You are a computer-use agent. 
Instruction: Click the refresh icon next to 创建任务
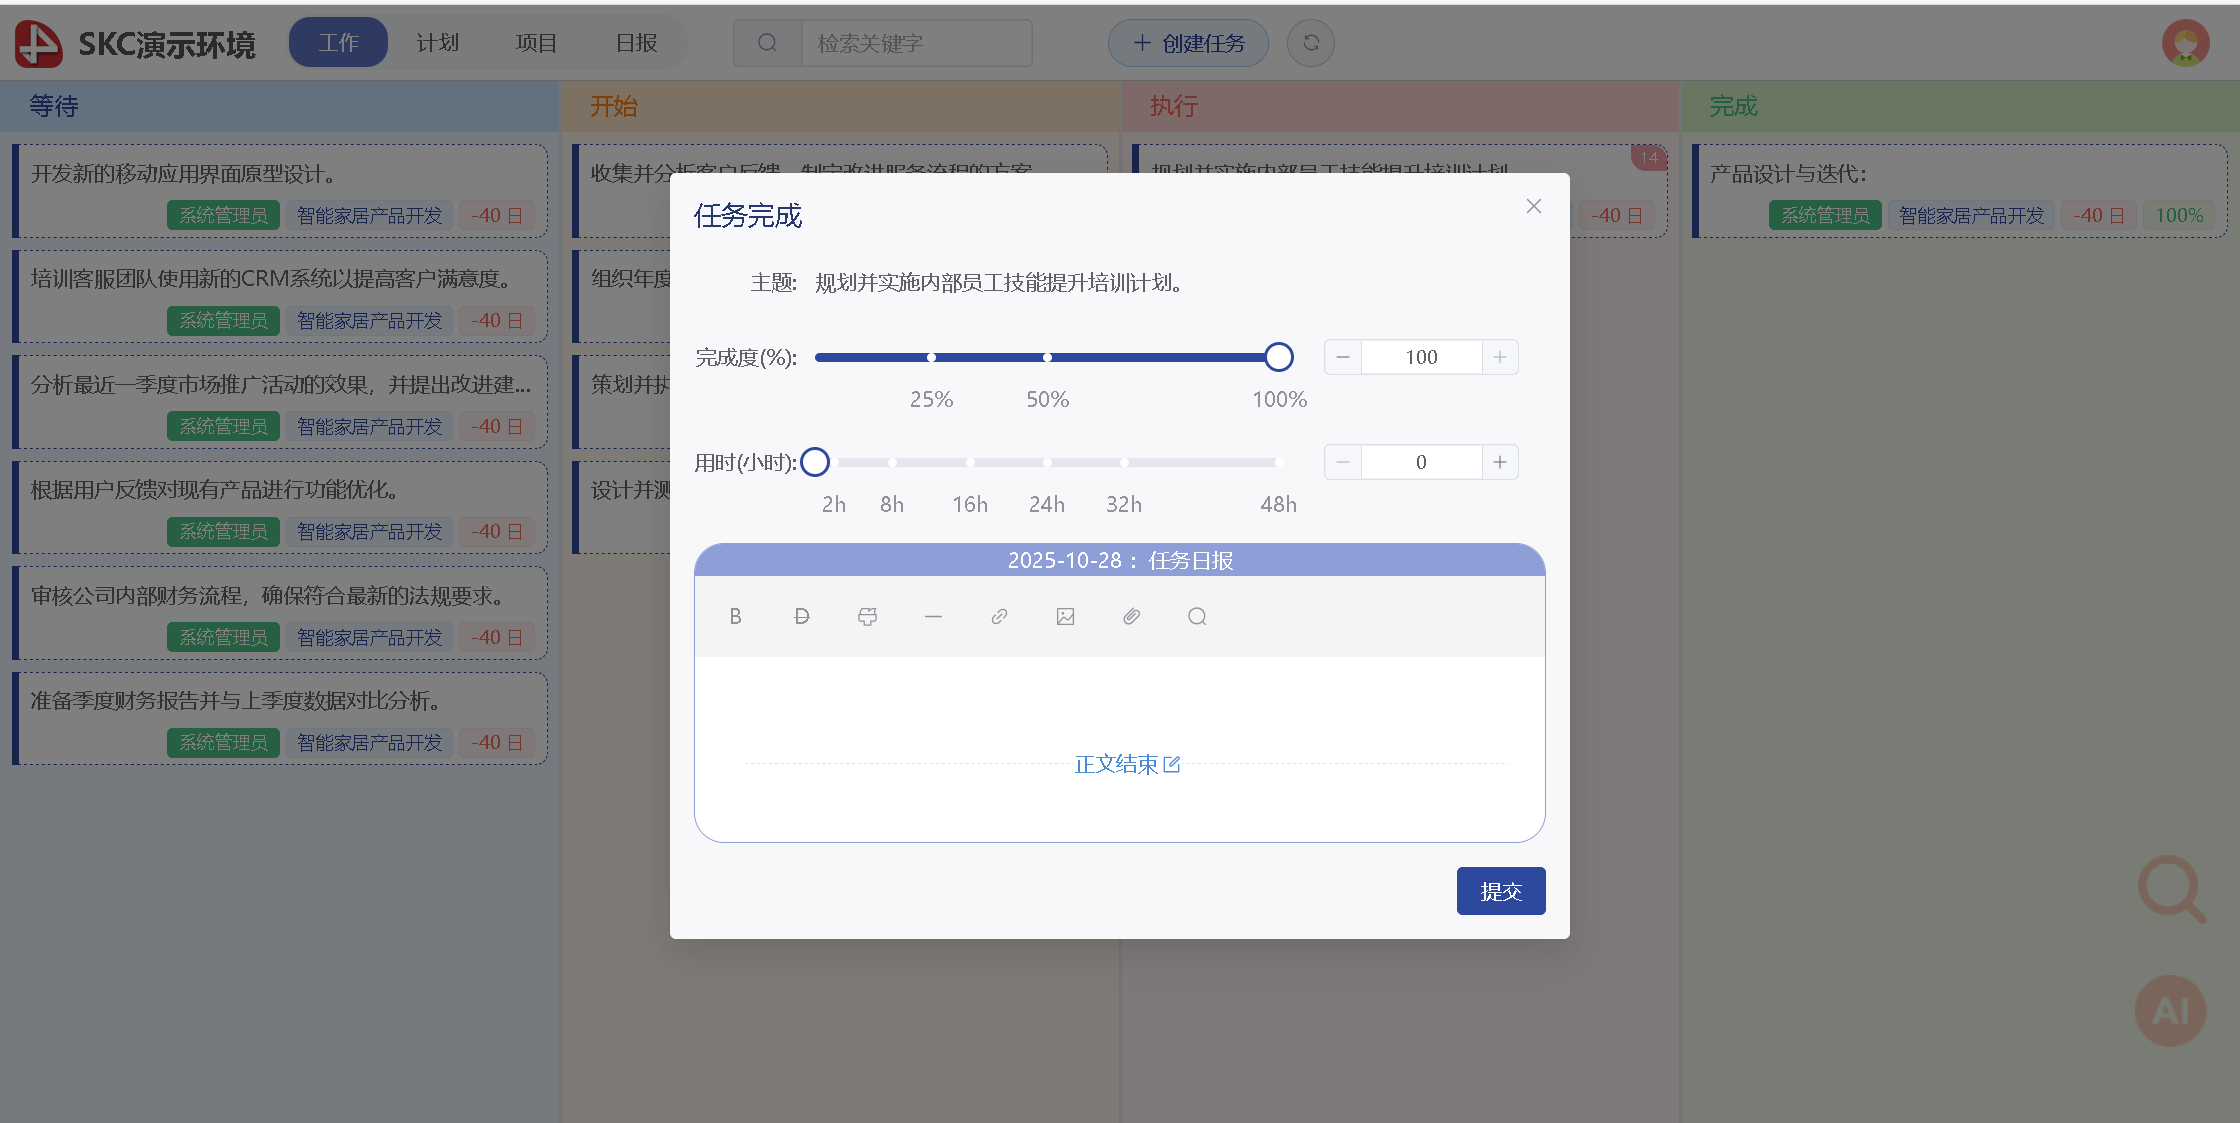(1310, 43)
